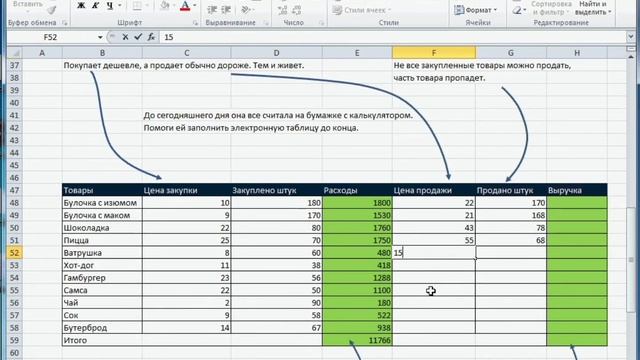This screenshot has height=360, width=640.
Task: Open Выравнивание group dialog launcher
Action: [x=265, y=23]
